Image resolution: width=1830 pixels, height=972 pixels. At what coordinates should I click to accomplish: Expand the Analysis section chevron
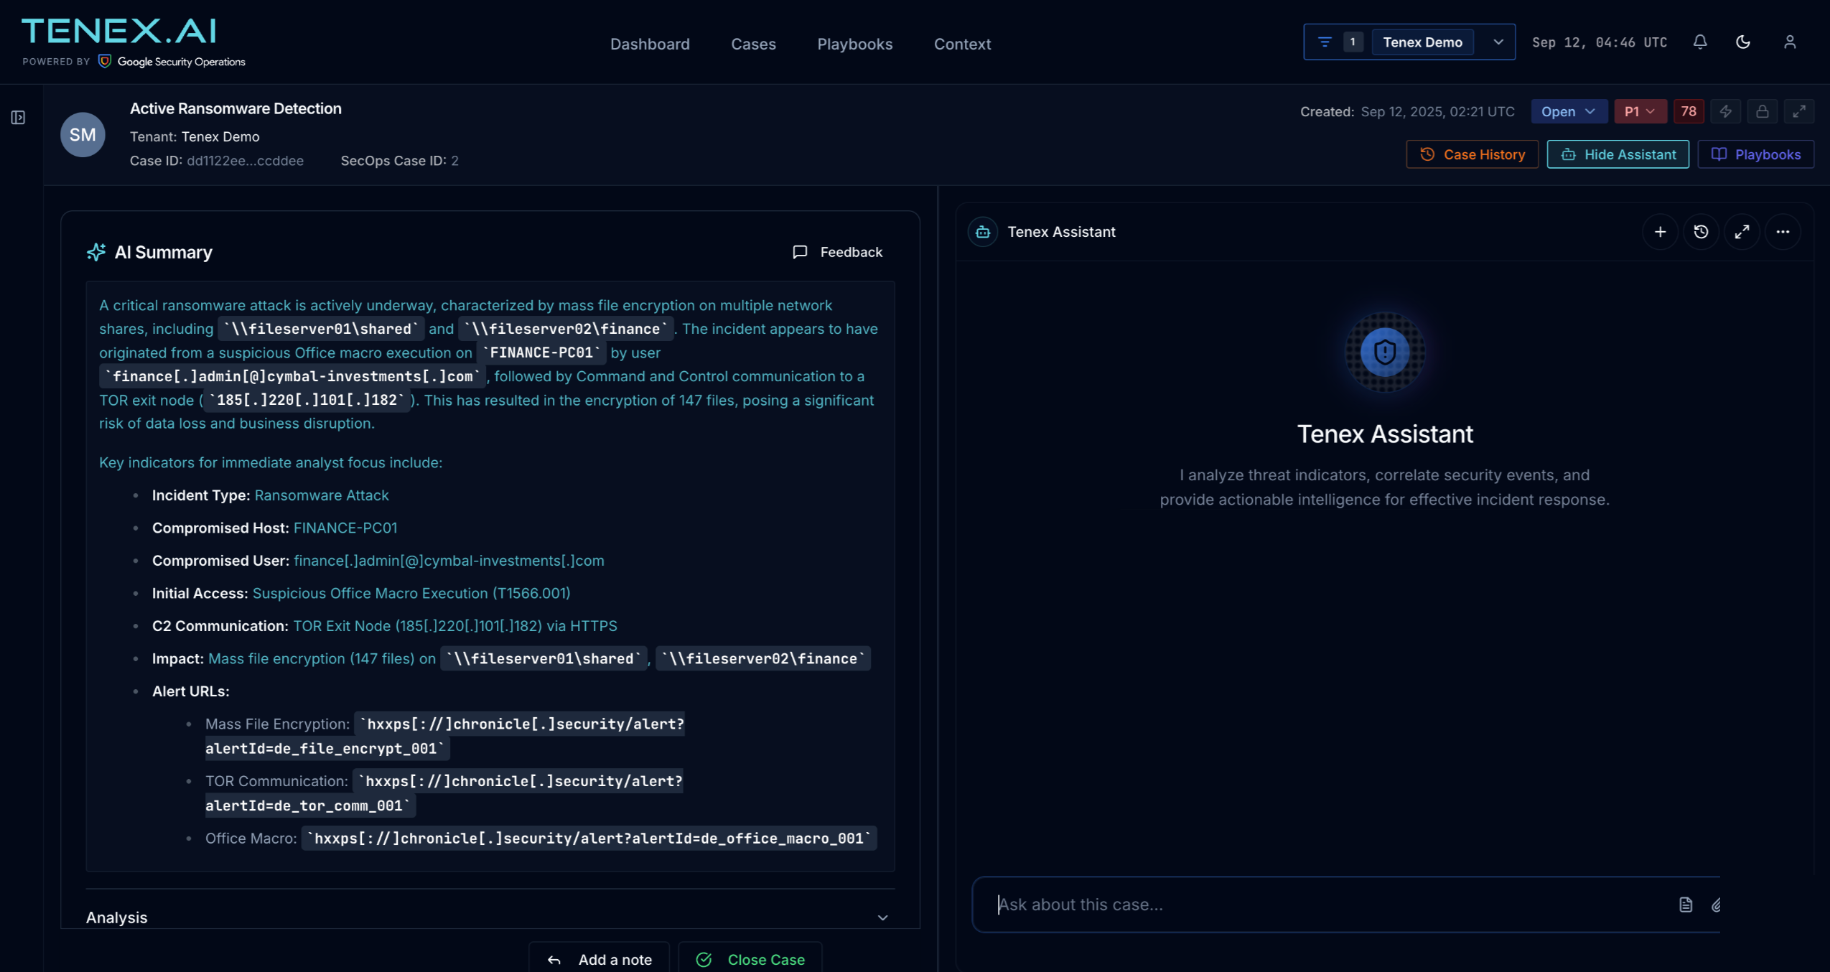coord(883,918)
